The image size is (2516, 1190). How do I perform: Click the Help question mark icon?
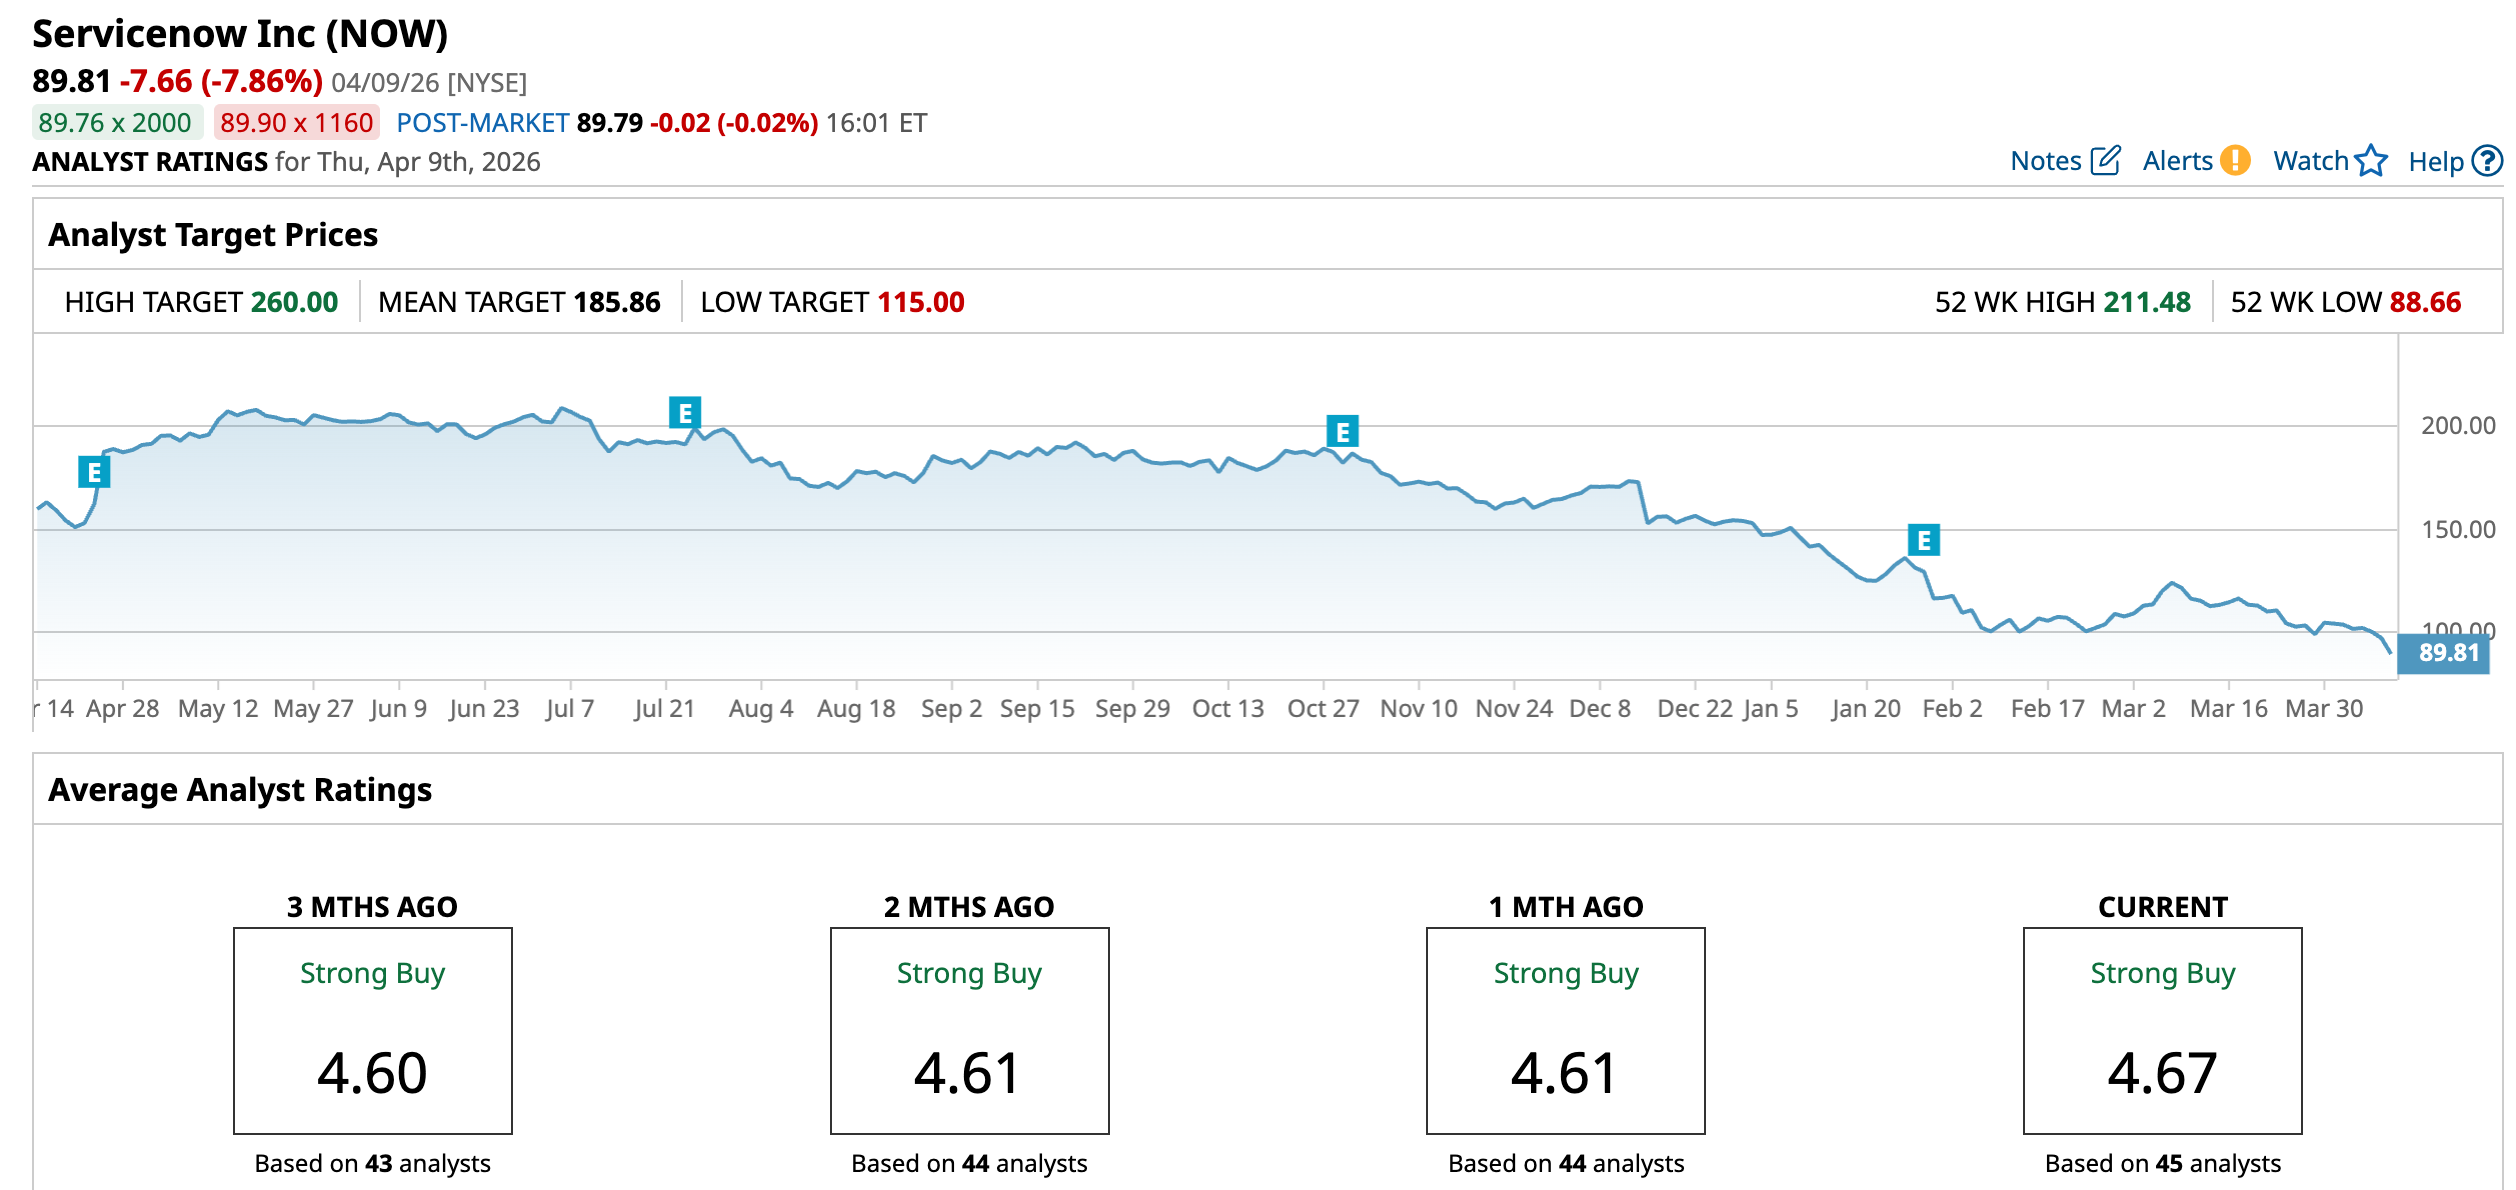pyautogui.click(x=2486, y=161)
